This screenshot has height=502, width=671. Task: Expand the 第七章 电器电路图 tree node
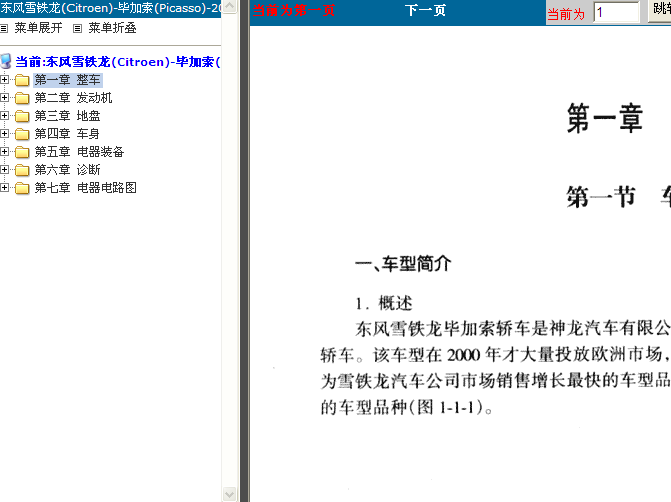click(4, 187)
